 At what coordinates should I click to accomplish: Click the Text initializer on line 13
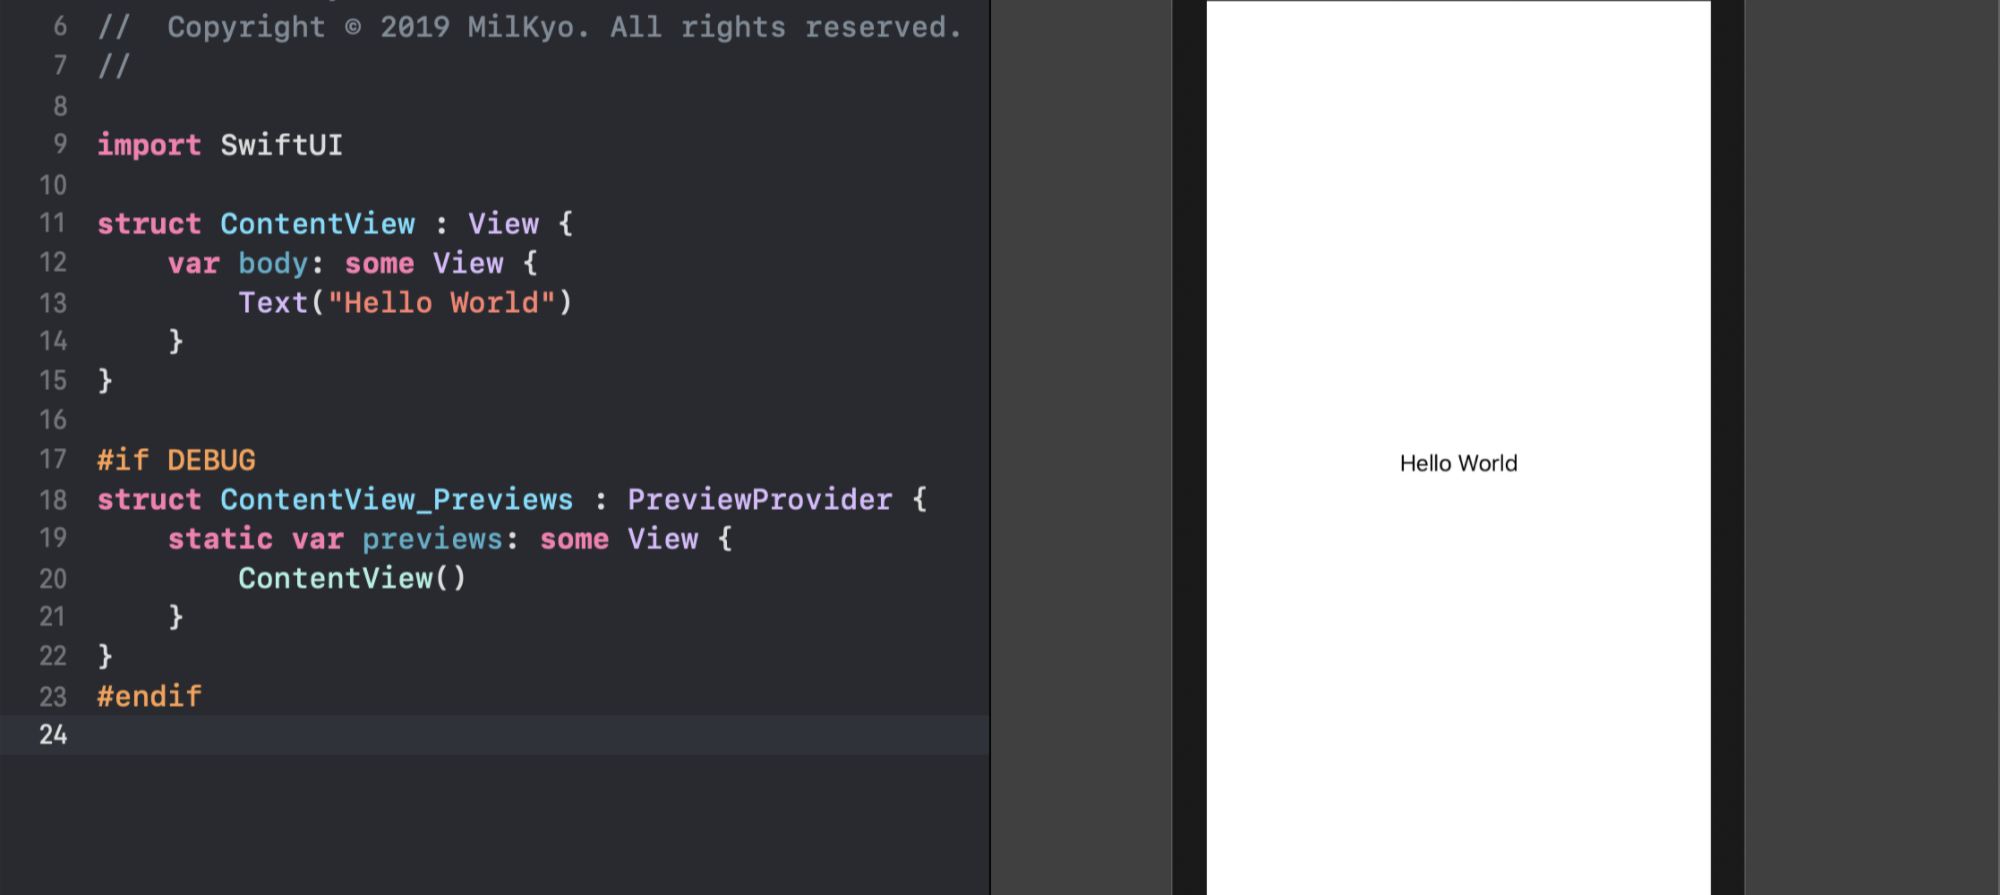point(273,302)
